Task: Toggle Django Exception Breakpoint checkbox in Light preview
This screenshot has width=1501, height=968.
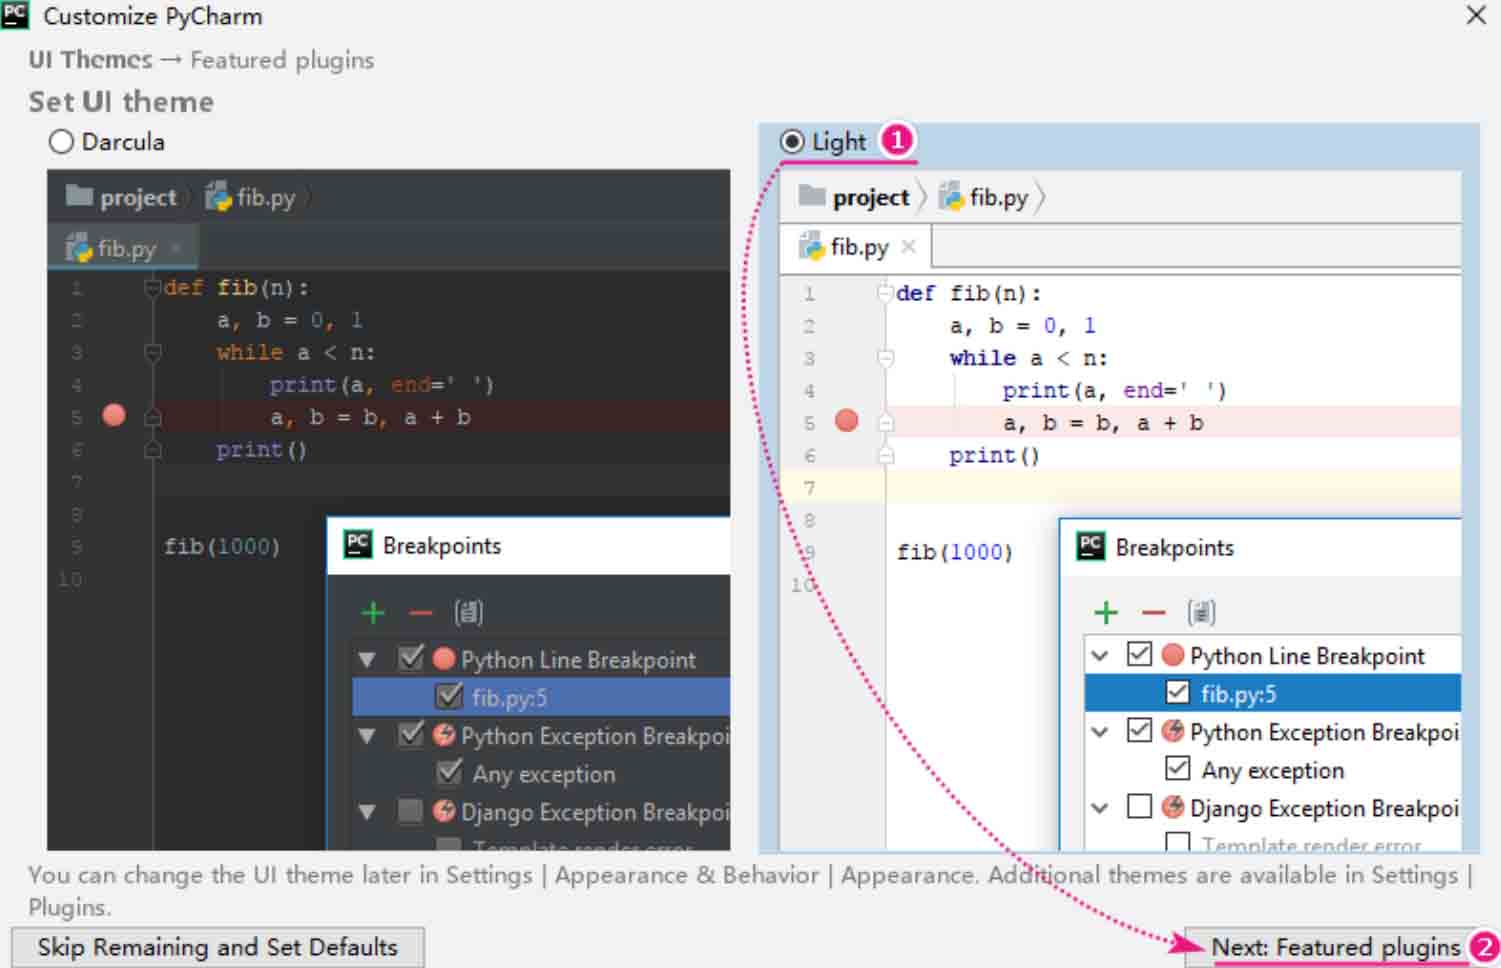Action: tap(1139, 806)
